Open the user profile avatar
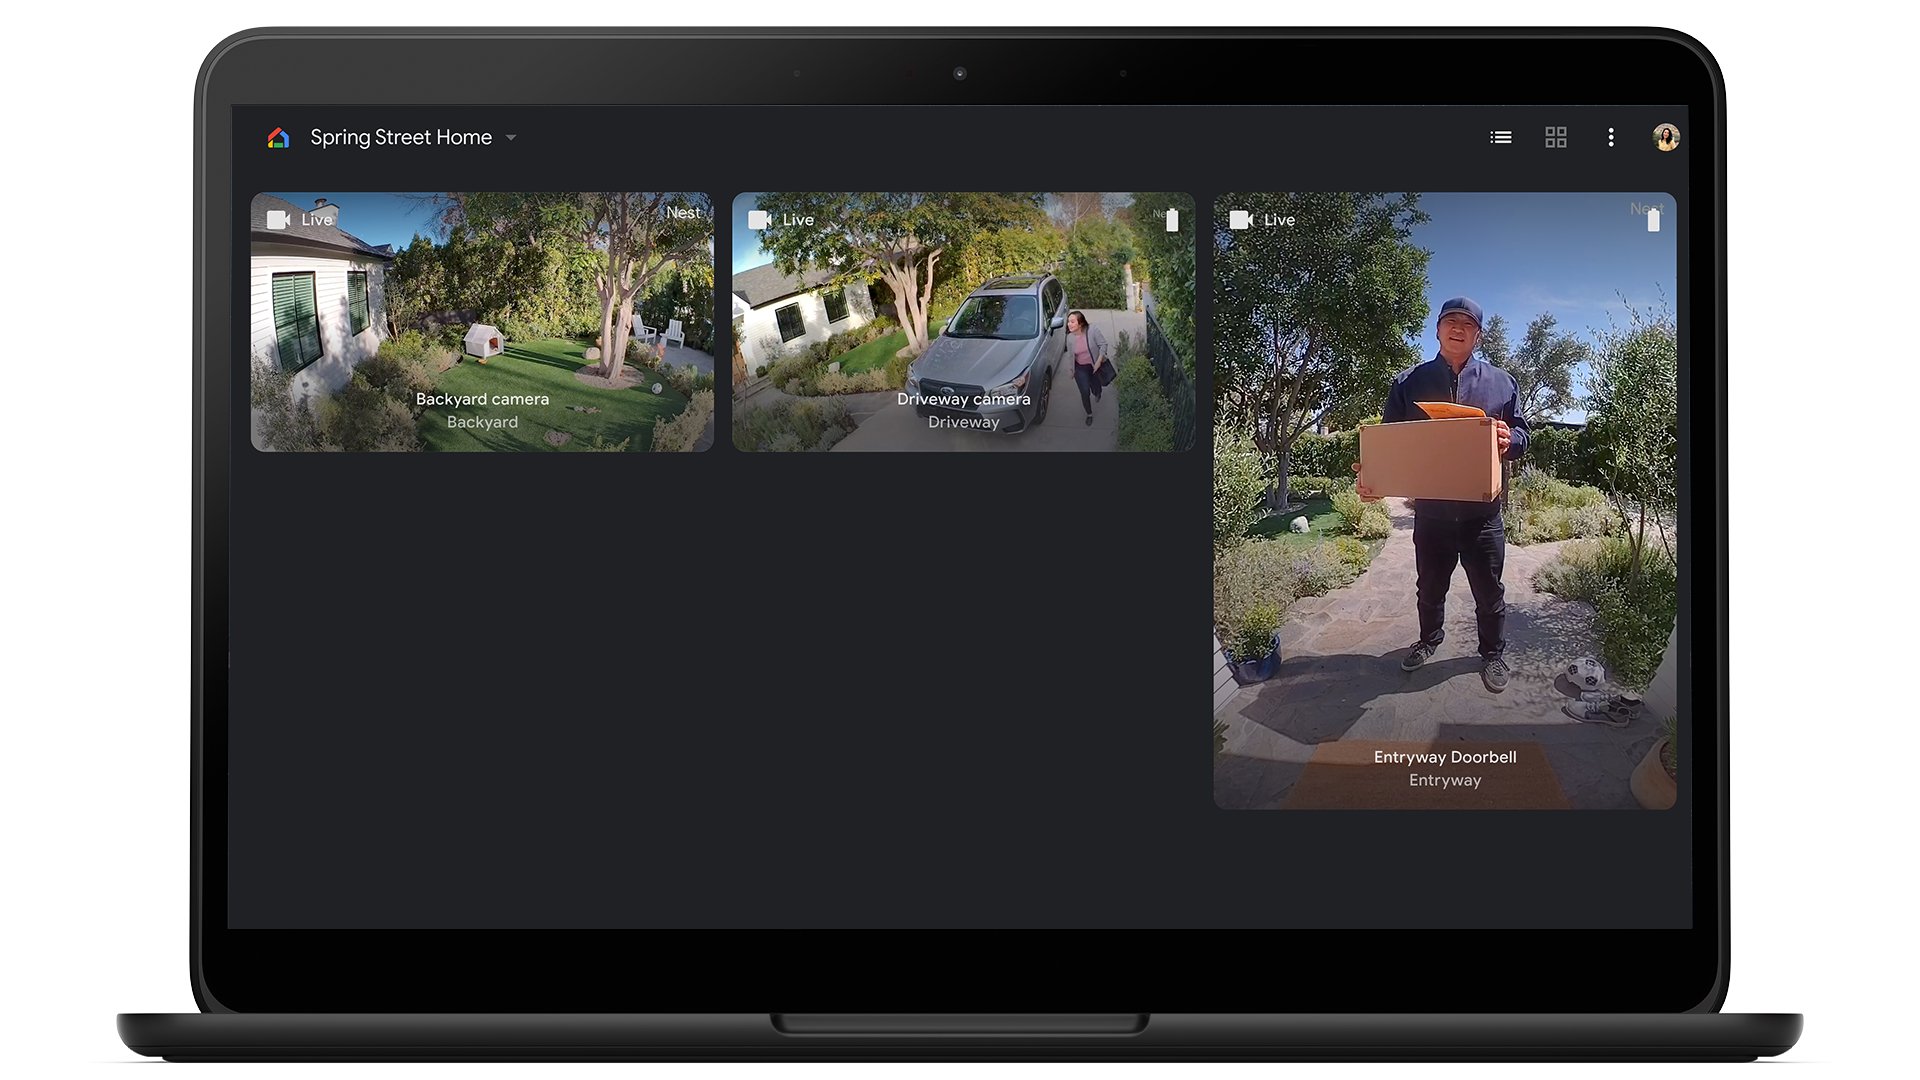1920x1080 pixels. tap(1665, 138)
